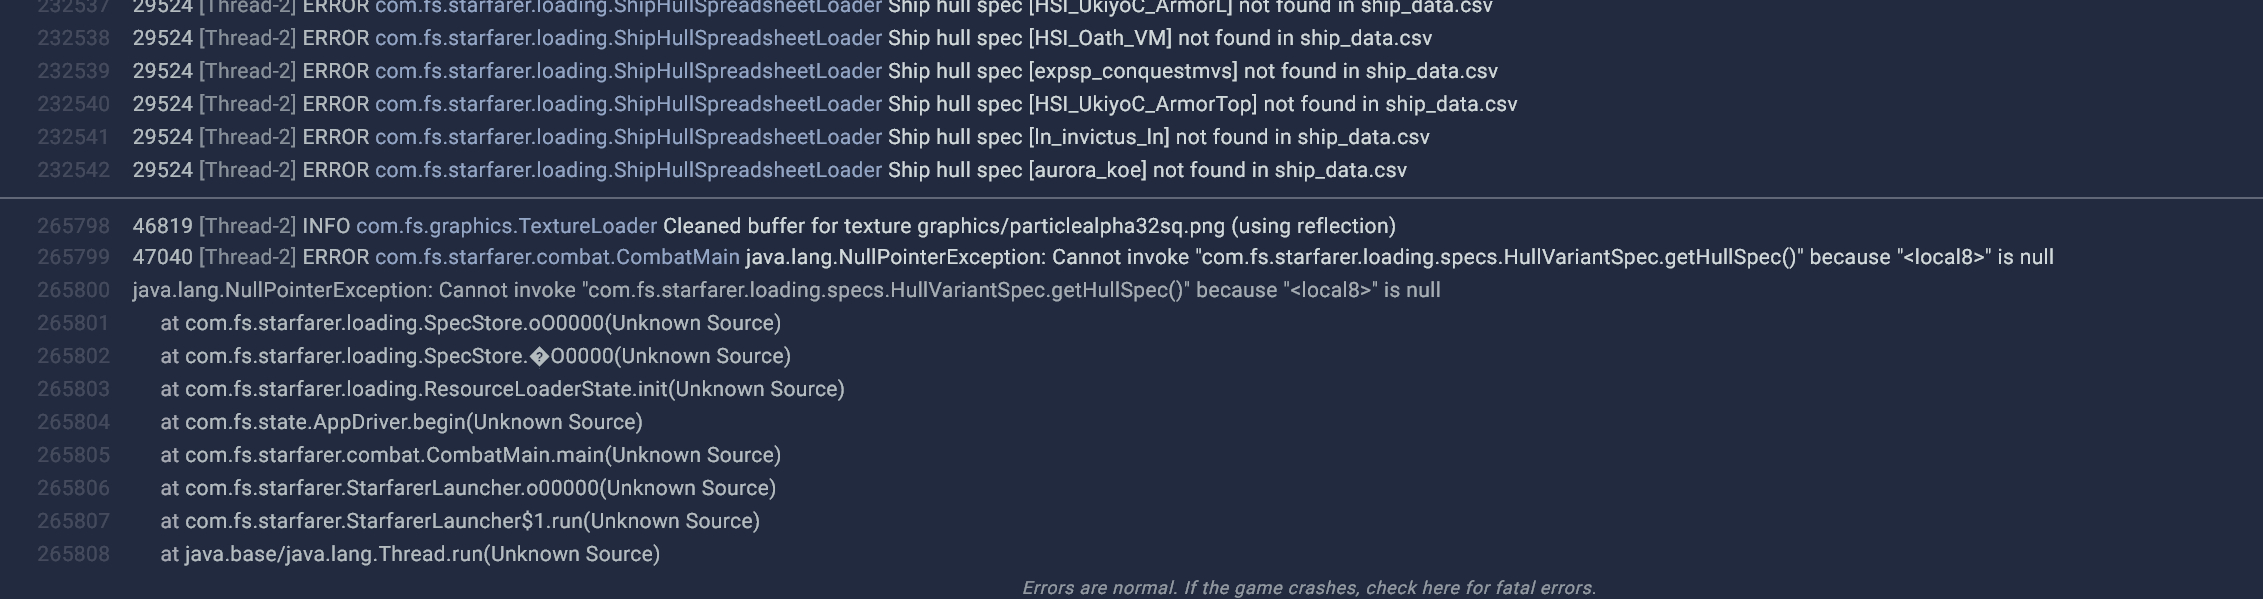Click the com.fs.graphics.TextureLoader class name

[506, 226]
